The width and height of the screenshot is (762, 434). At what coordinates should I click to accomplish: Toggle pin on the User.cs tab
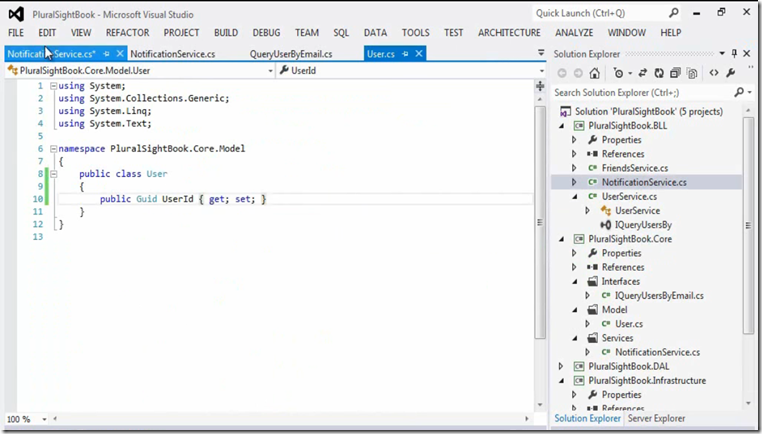405,54
